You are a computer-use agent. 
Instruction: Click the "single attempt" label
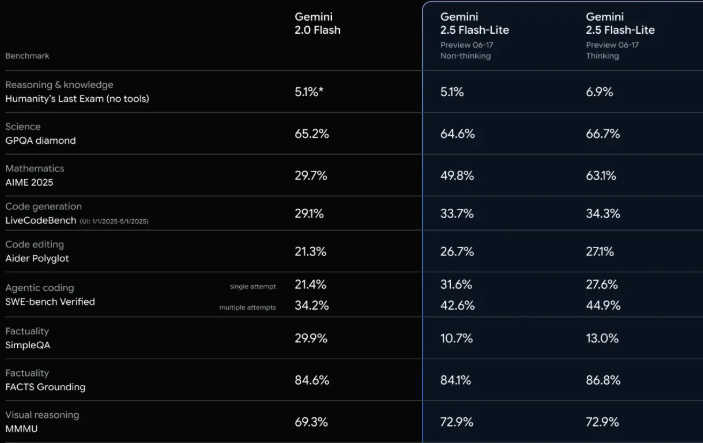[249, 287]
